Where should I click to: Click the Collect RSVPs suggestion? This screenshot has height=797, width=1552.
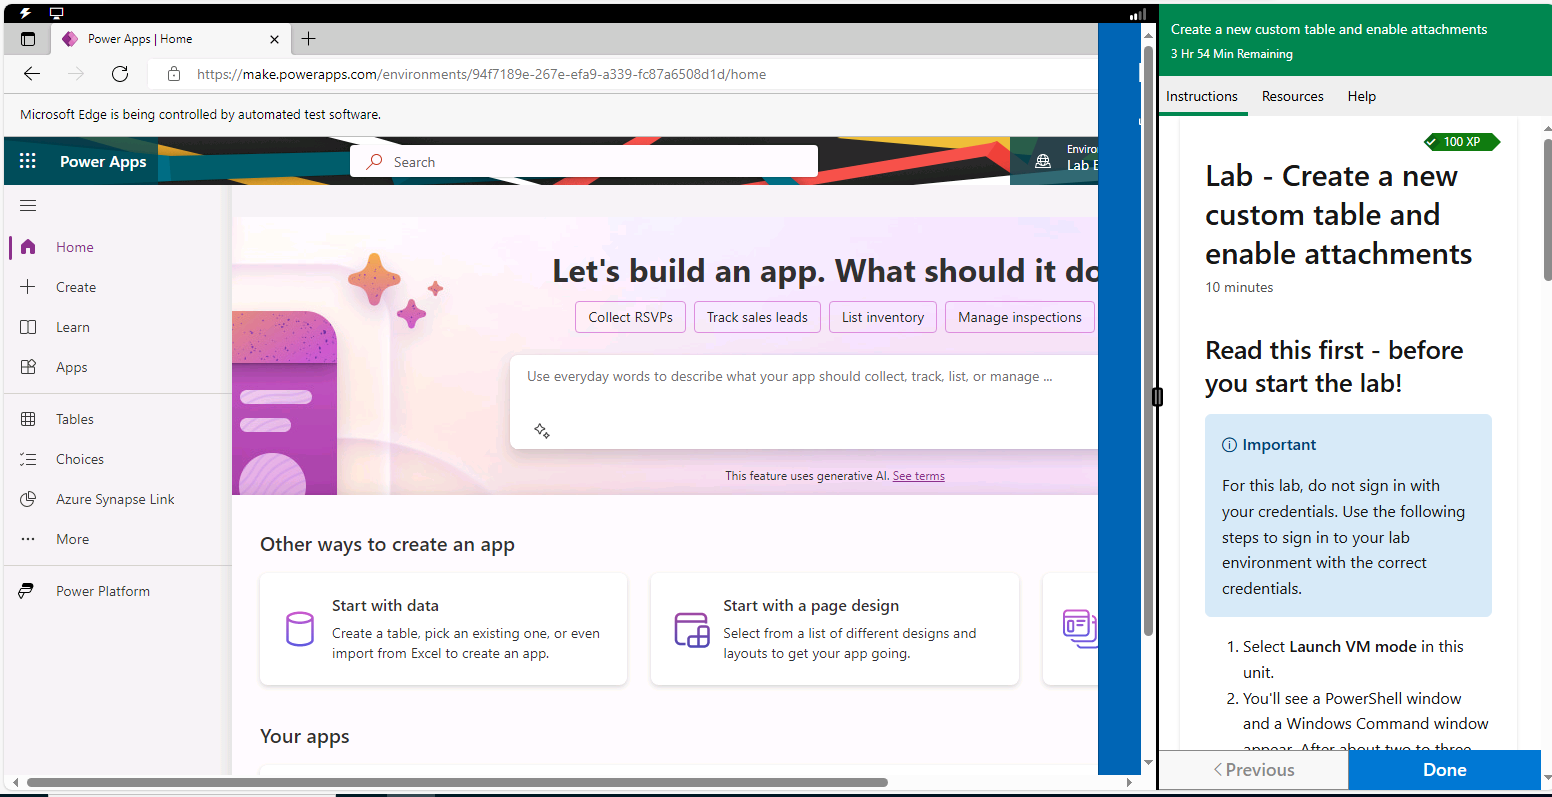[630, 317]
